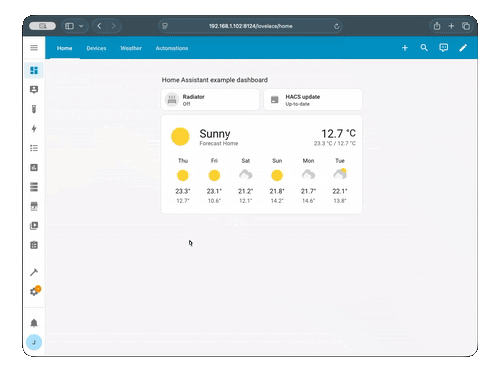
Task: Open the search magnifier in header
Action: click(424, 48)
